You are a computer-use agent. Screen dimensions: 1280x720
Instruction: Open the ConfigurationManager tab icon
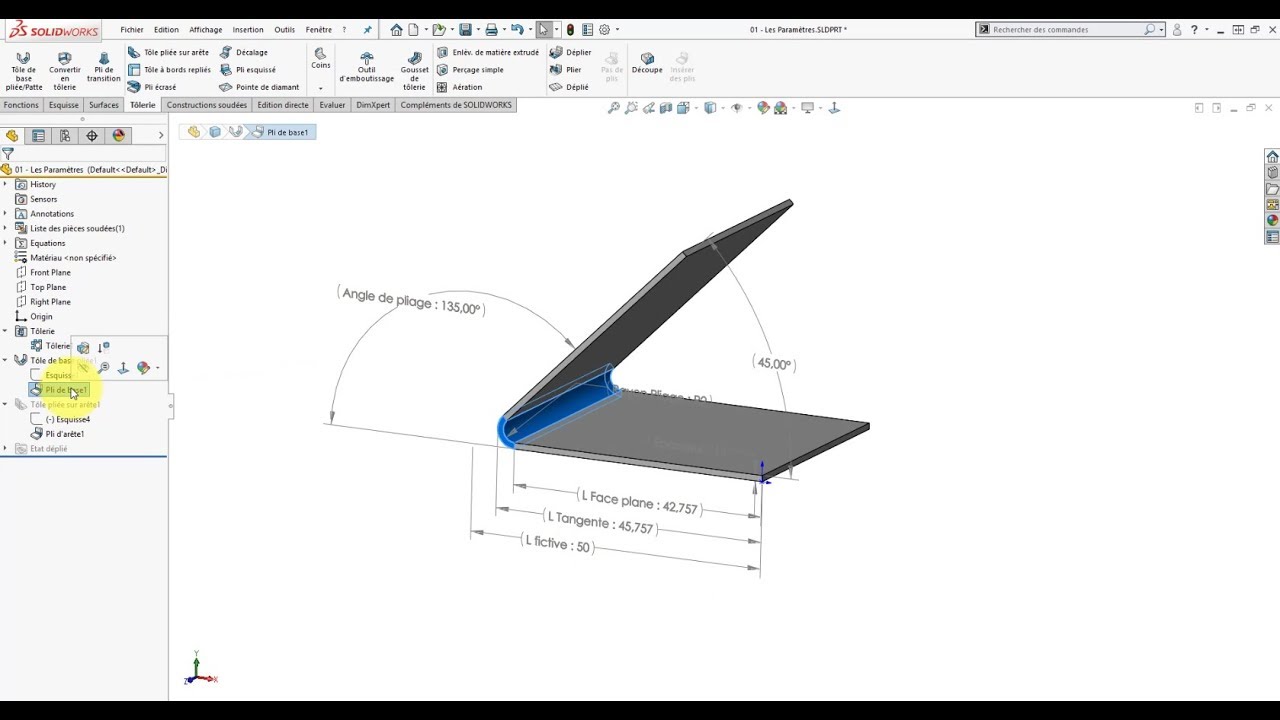tap(65, 136)
